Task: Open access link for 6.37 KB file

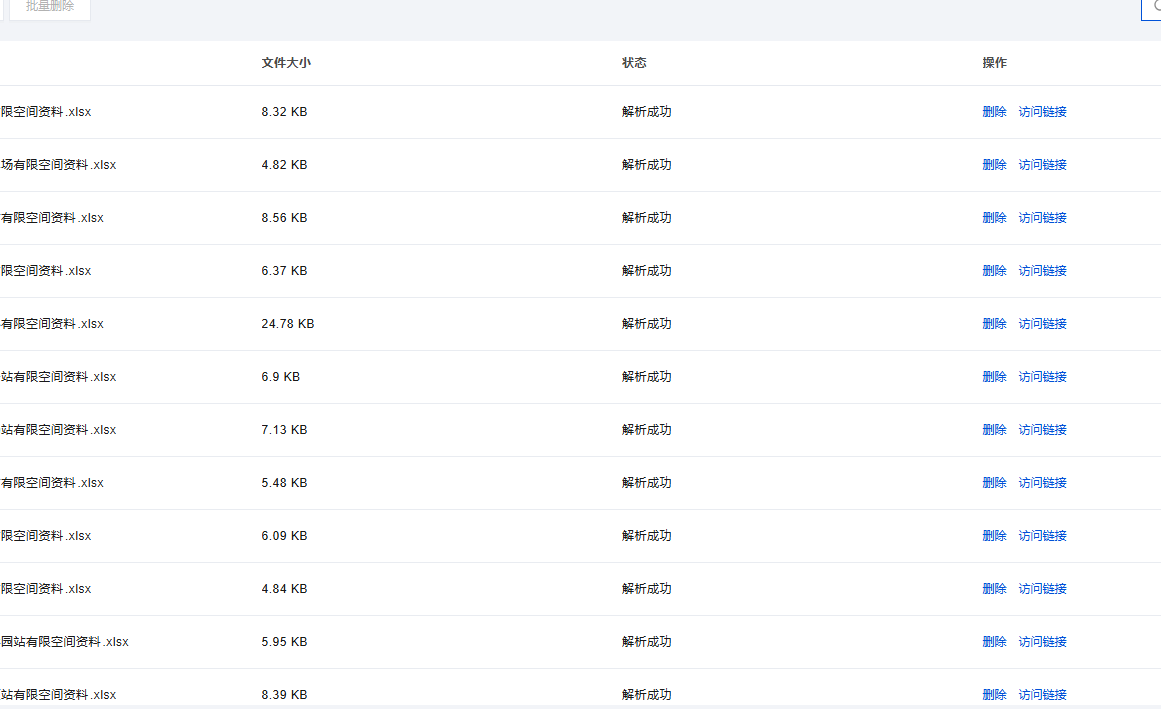Action: click(1042, 271)
